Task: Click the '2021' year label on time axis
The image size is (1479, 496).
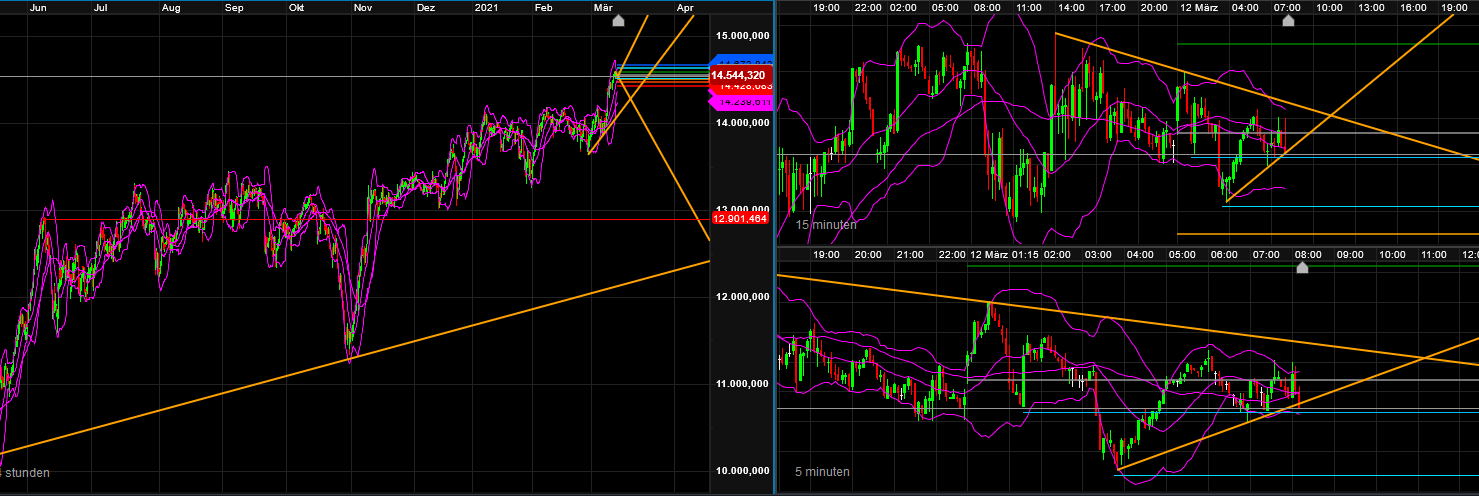Action: (x=487, y=7)
